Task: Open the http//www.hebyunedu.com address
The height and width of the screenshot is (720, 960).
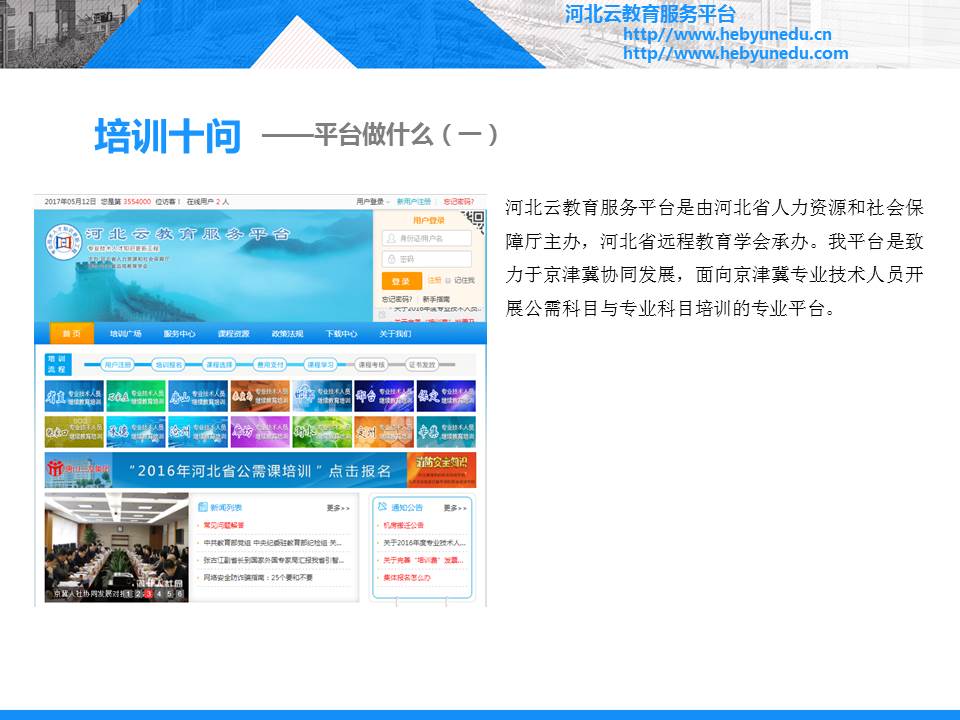Action: click(x=736, y=53)
